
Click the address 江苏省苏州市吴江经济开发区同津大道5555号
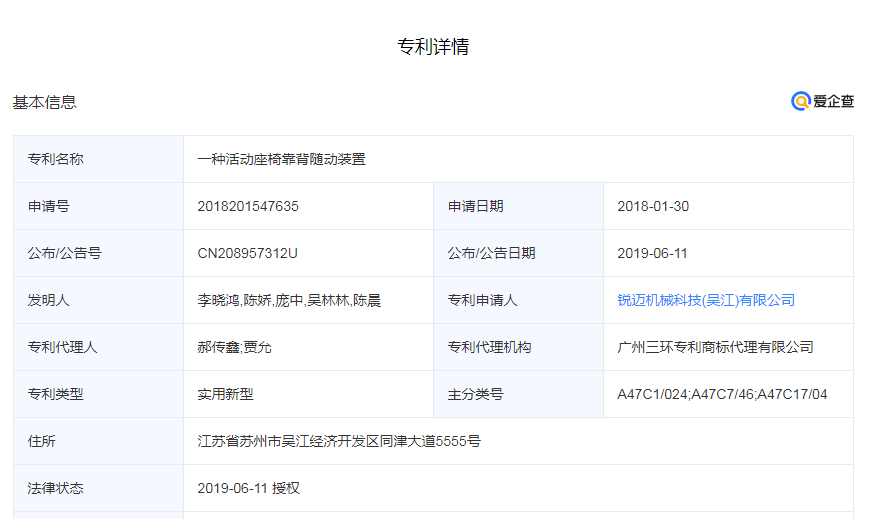[x=339, y=441]
